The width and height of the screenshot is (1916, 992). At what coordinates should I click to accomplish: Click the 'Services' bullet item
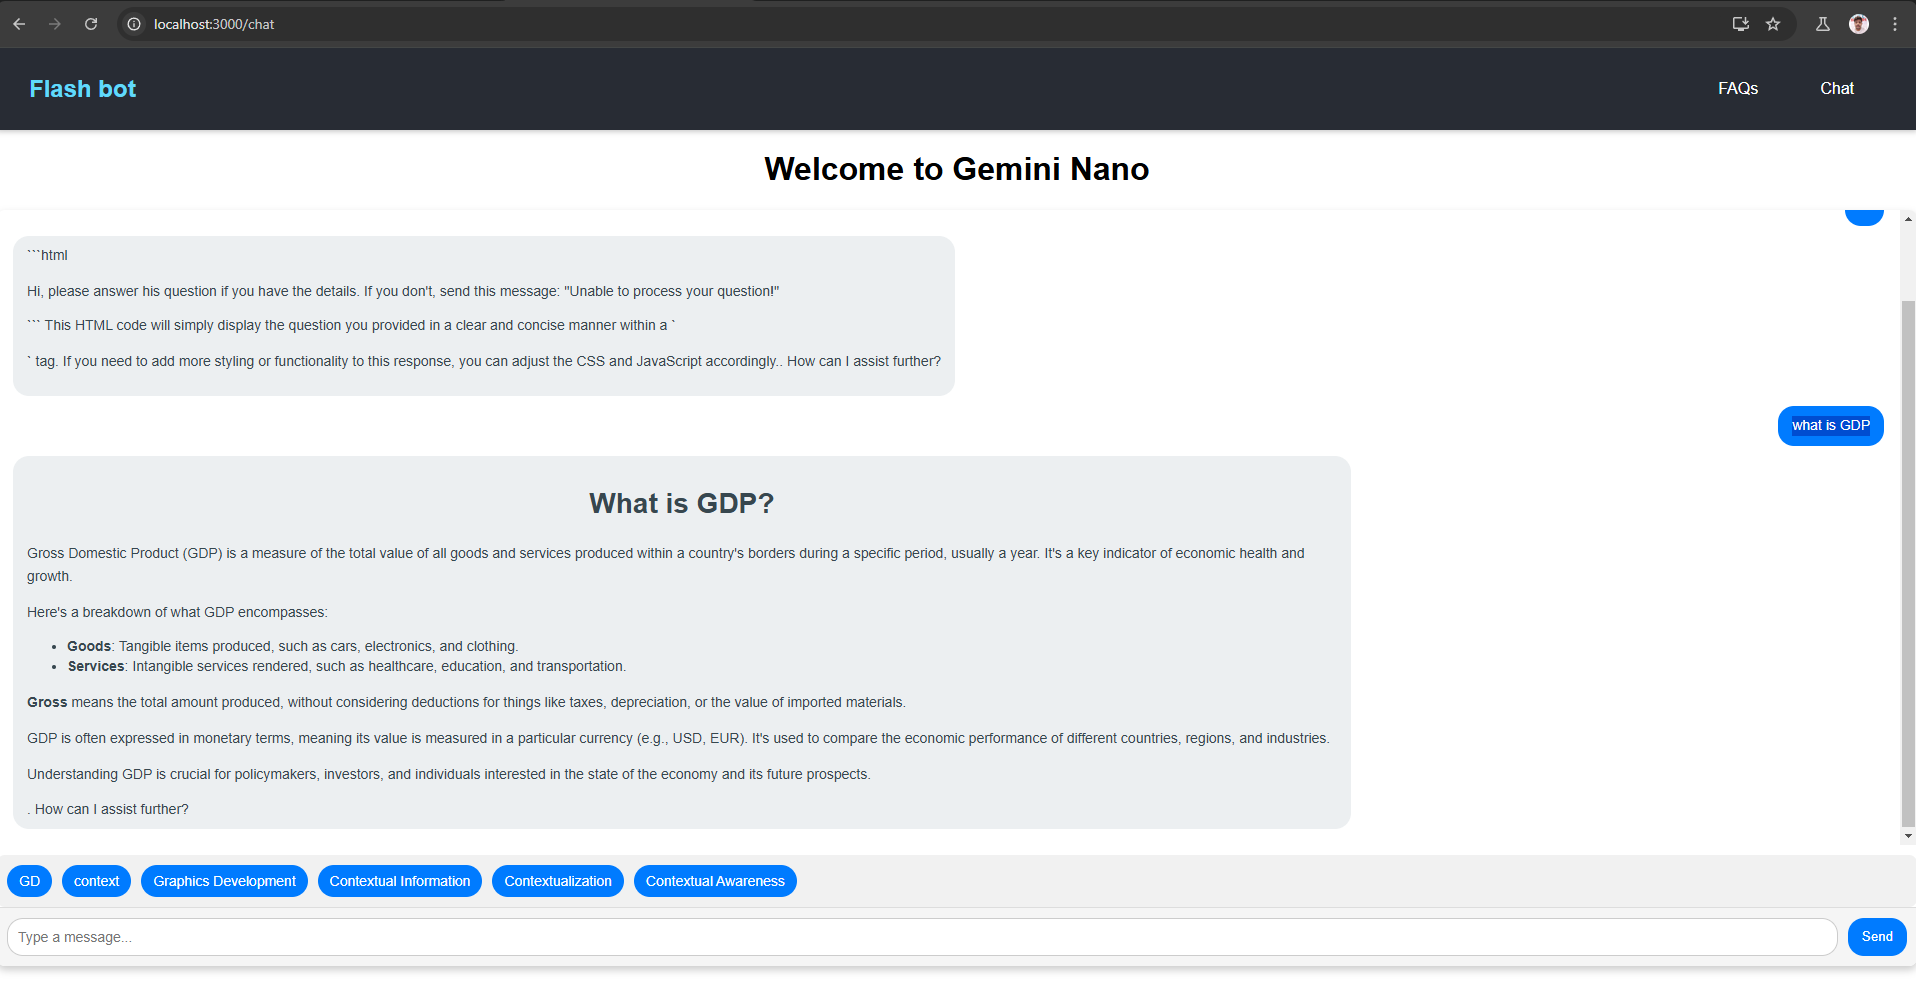(x=347, y=667)
